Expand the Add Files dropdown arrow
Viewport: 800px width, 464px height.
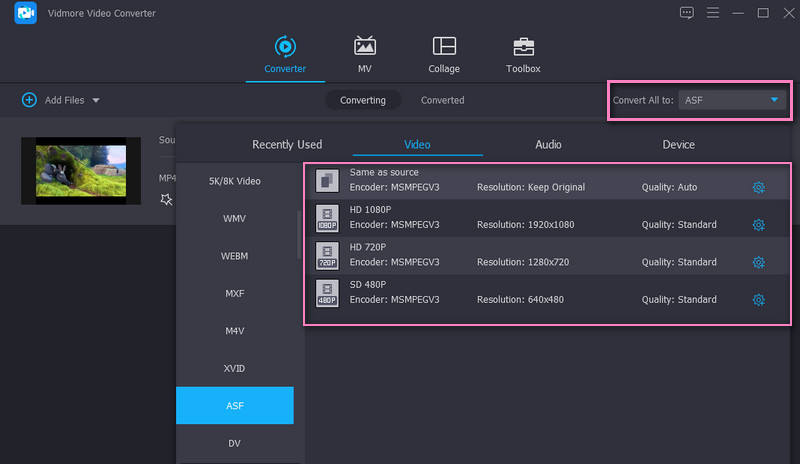pos(96,100)
